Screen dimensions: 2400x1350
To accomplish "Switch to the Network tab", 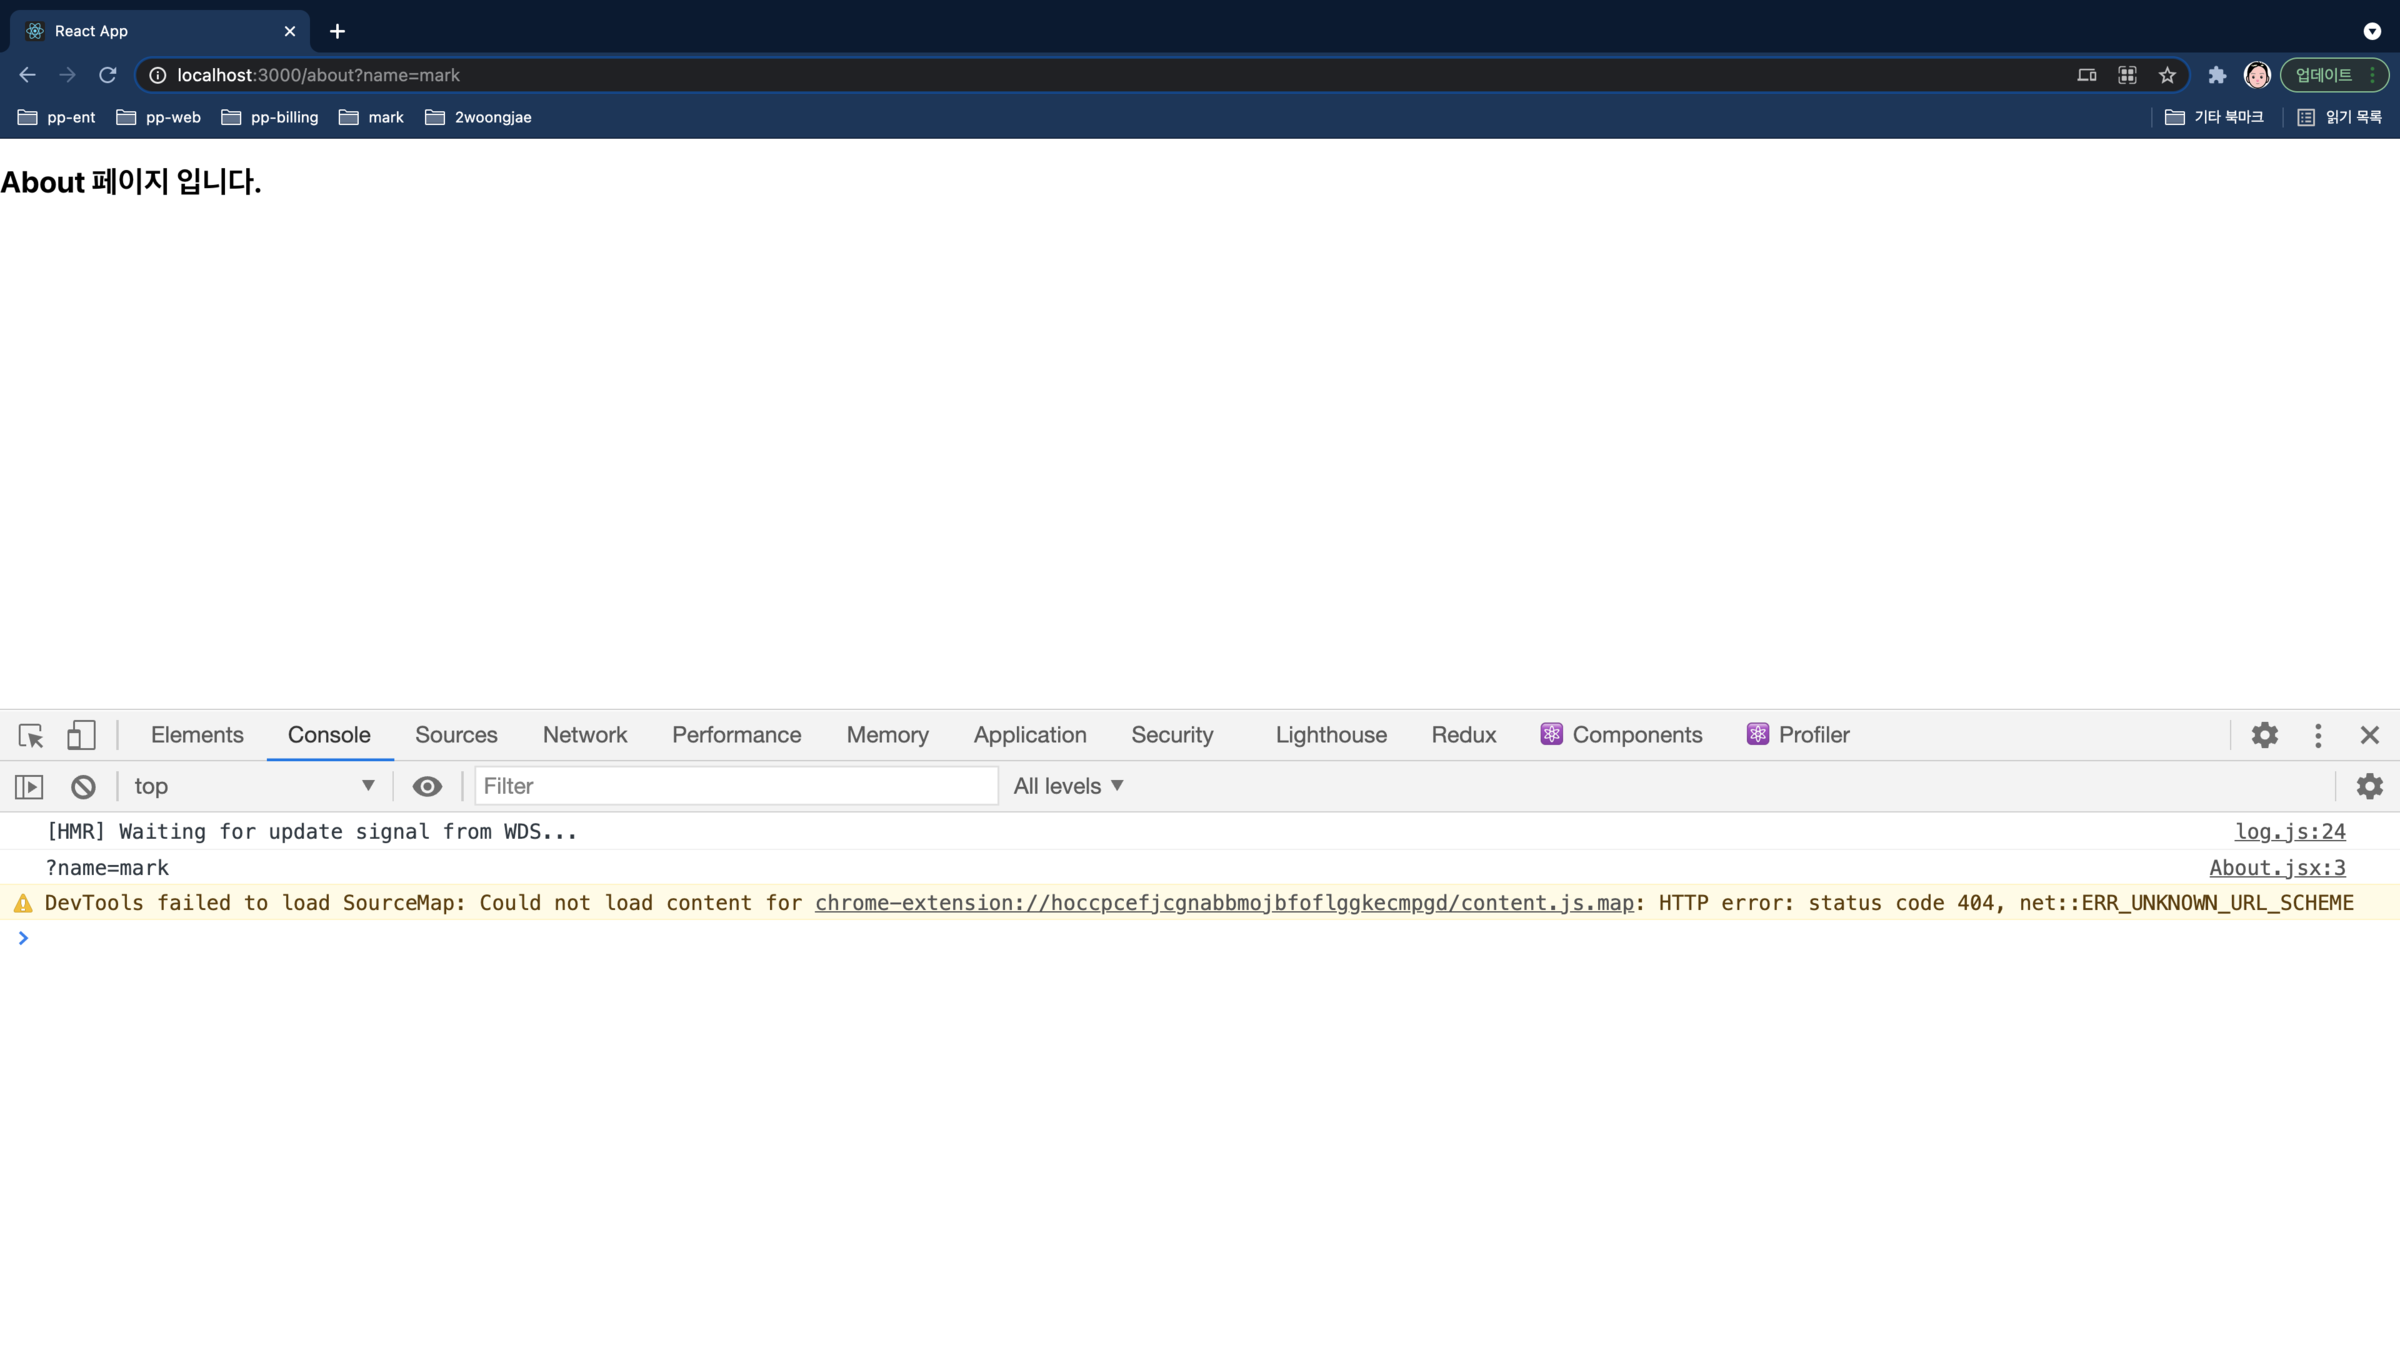I will click(584, 735).
